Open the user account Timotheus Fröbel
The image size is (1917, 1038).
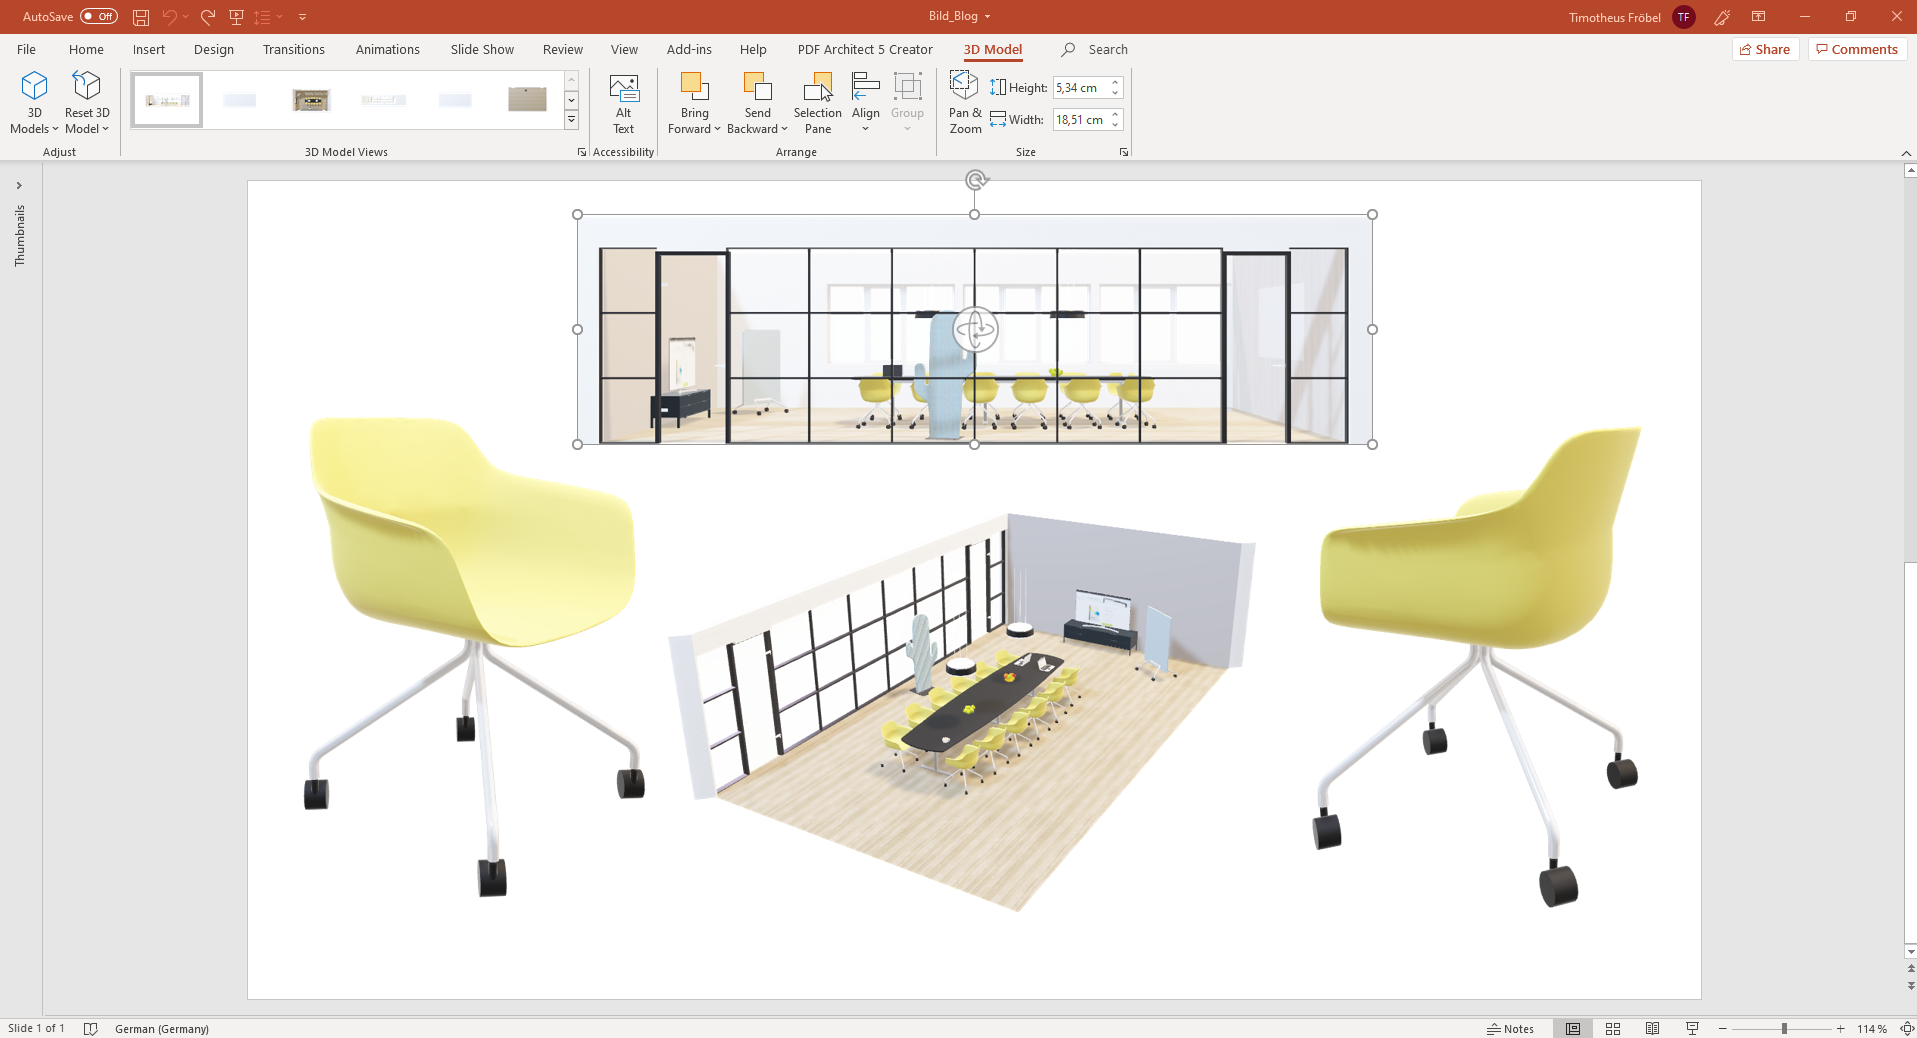click(1632, 17)
